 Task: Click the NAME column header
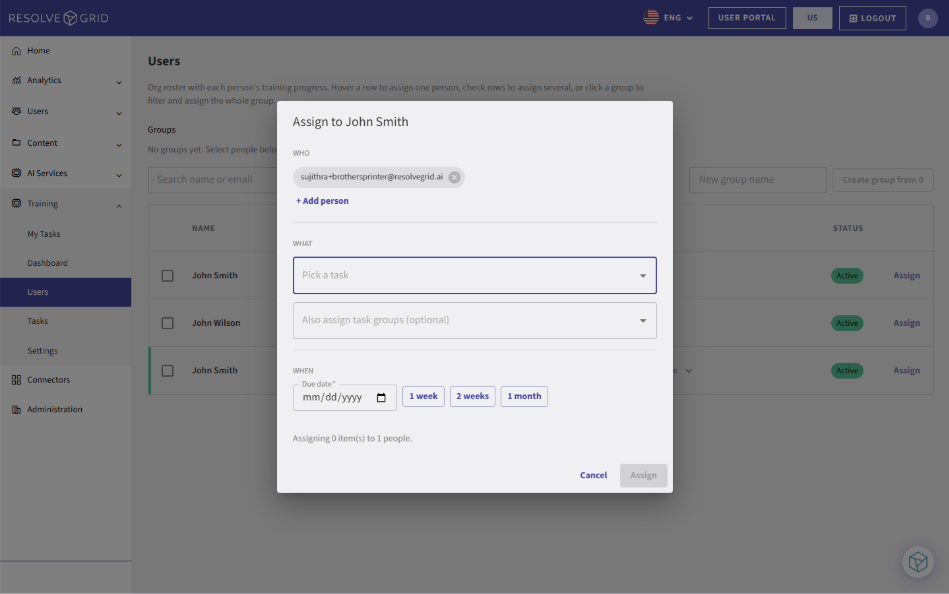click(203, 228)
